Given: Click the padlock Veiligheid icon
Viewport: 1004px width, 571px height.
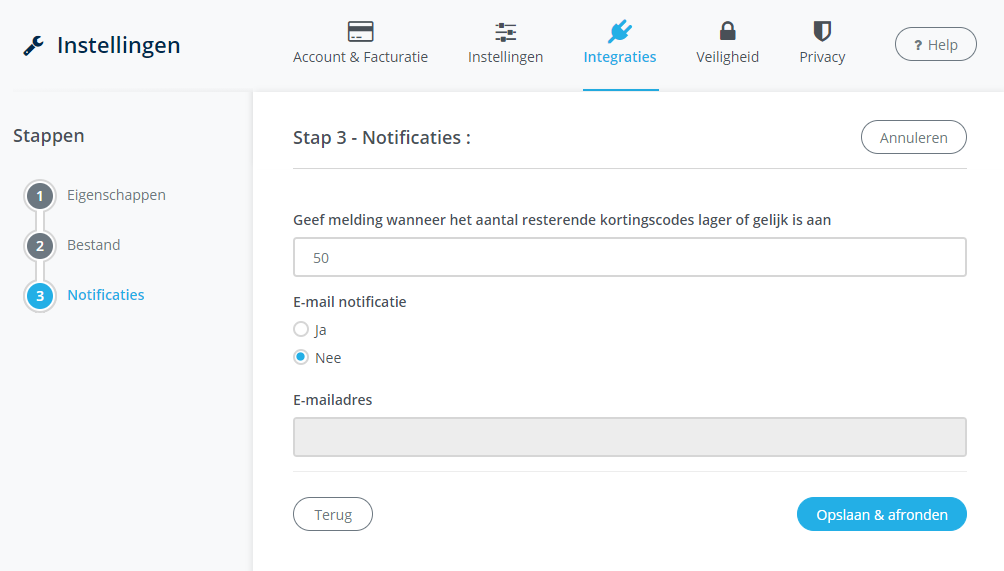Looking at the screenshot, I should click(727, 31).
